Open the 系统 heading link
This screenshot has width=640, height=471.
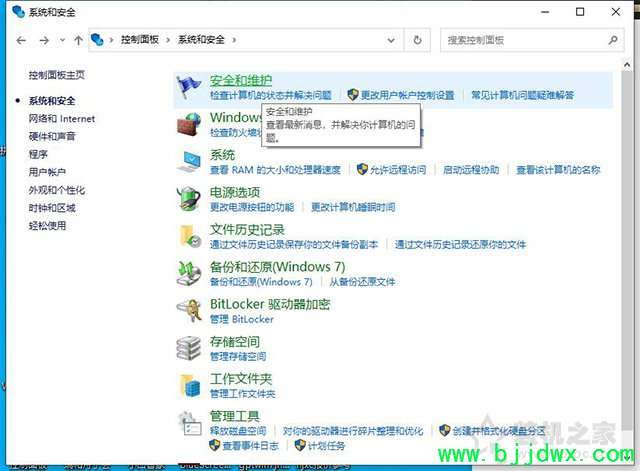point(222,155)
